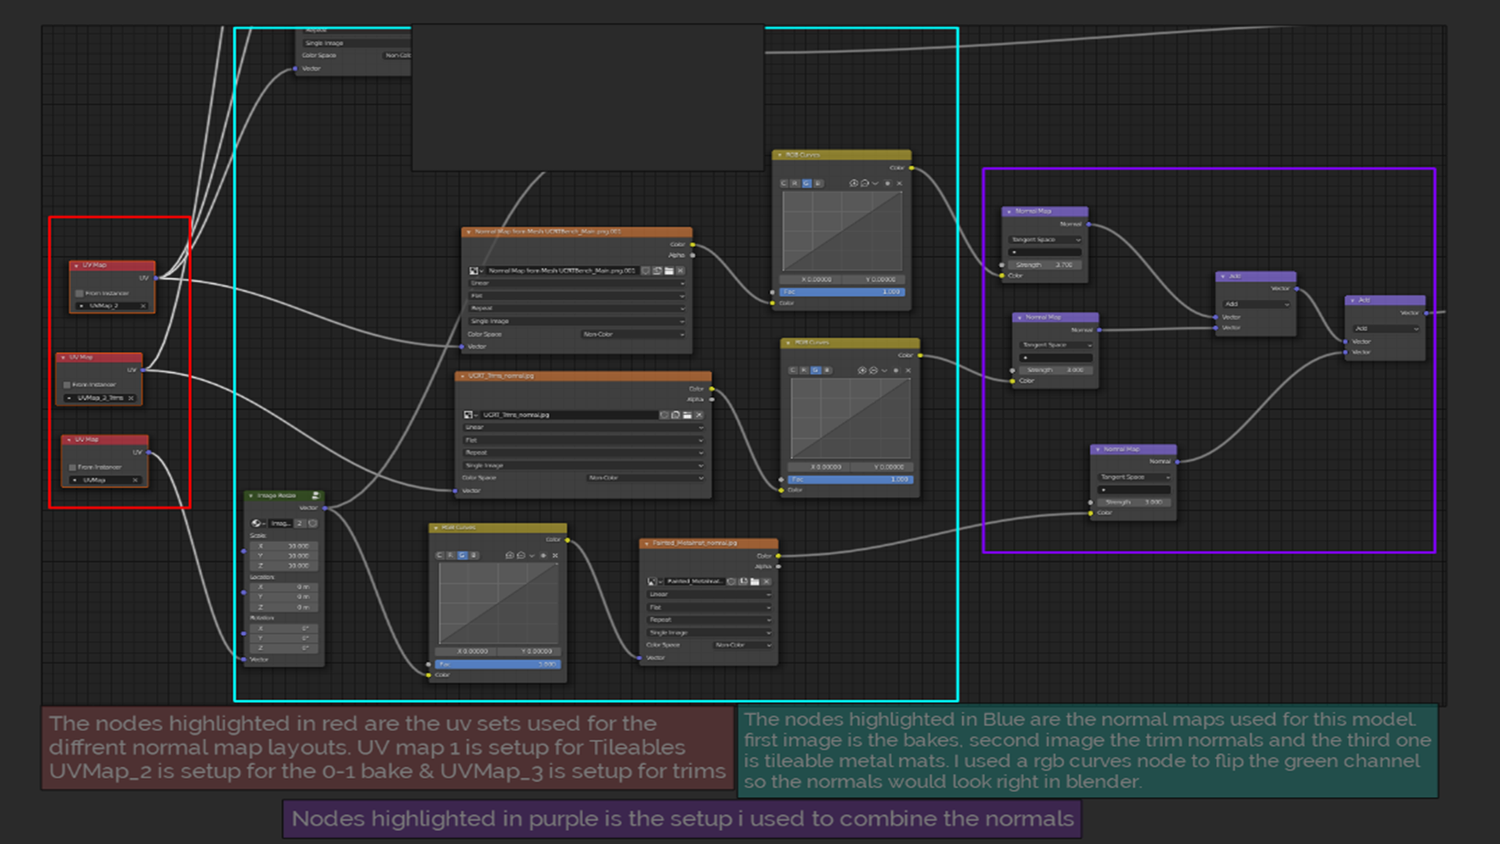Delete curve point in the lowest RGB Curves node
Image resolution: width=1500 pixels, height=844 pixels.
[x=555, y=555]
